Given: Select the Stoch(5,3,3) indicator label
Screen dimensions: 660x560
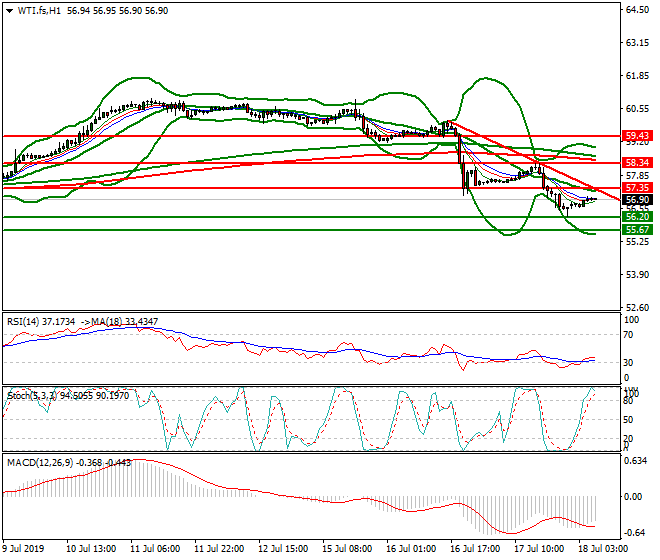Looking at the screenshot, I should coord(31,396).
